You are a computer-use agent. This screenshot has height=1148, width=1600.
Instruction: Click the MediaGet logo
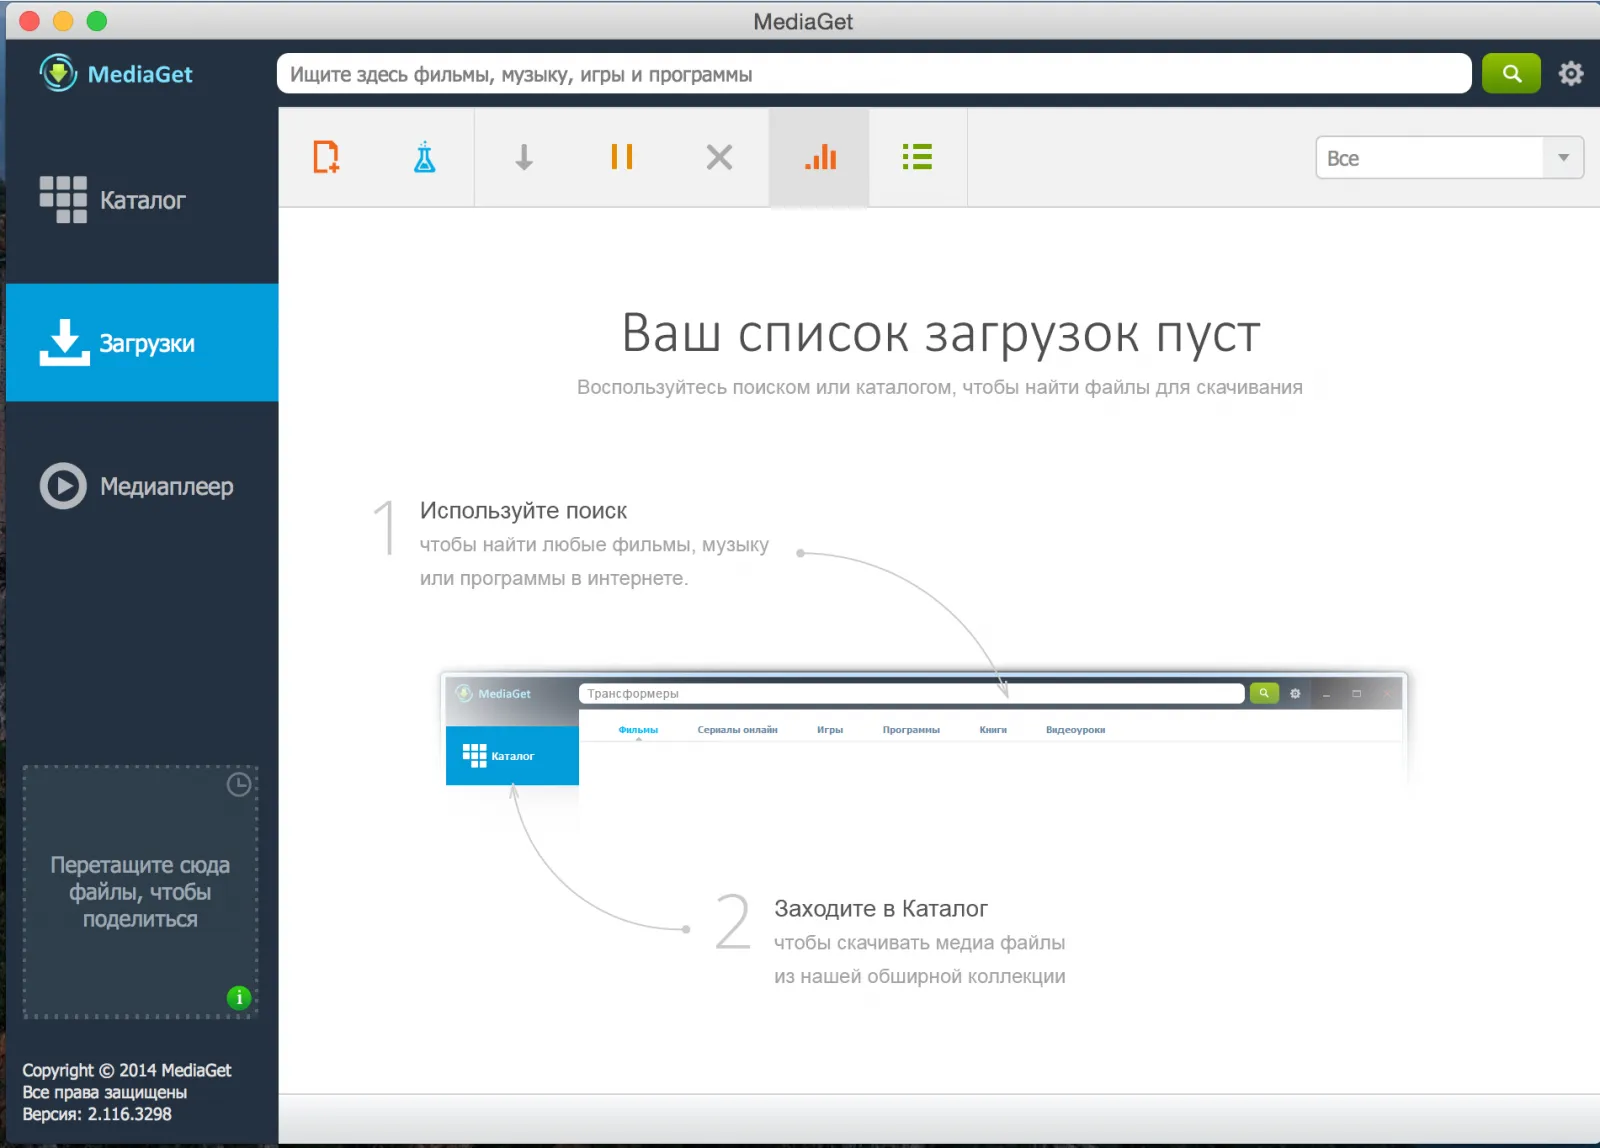click(x=116, y=74)
